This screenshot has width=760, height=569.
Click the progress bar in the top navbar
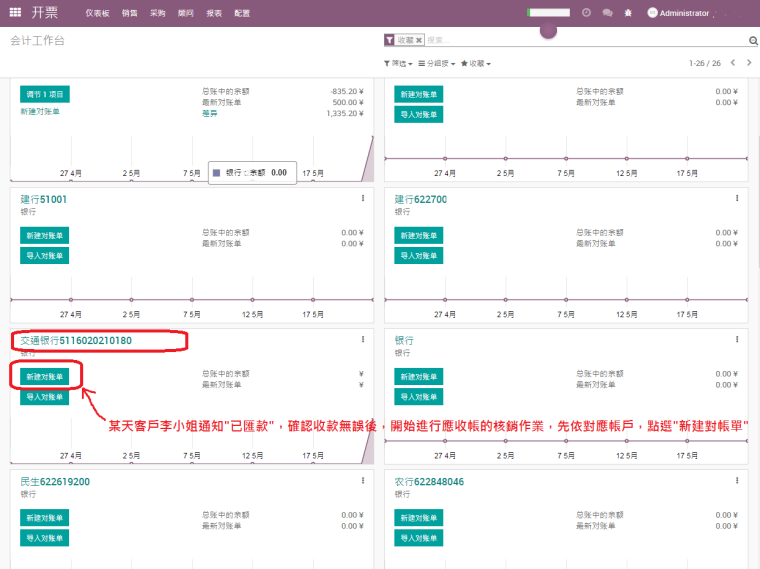point(549,13)
